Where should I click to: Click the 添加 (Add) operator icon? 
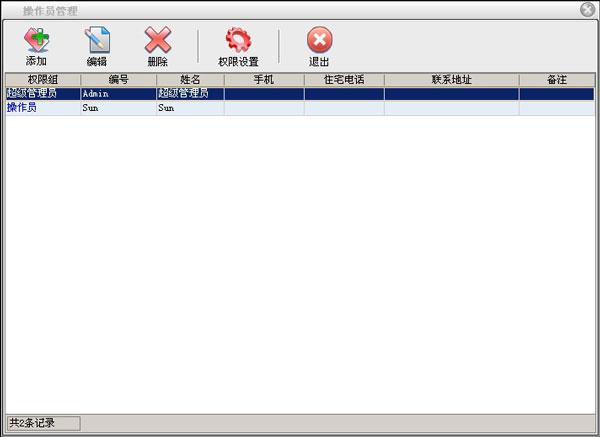tap(36, 41)
